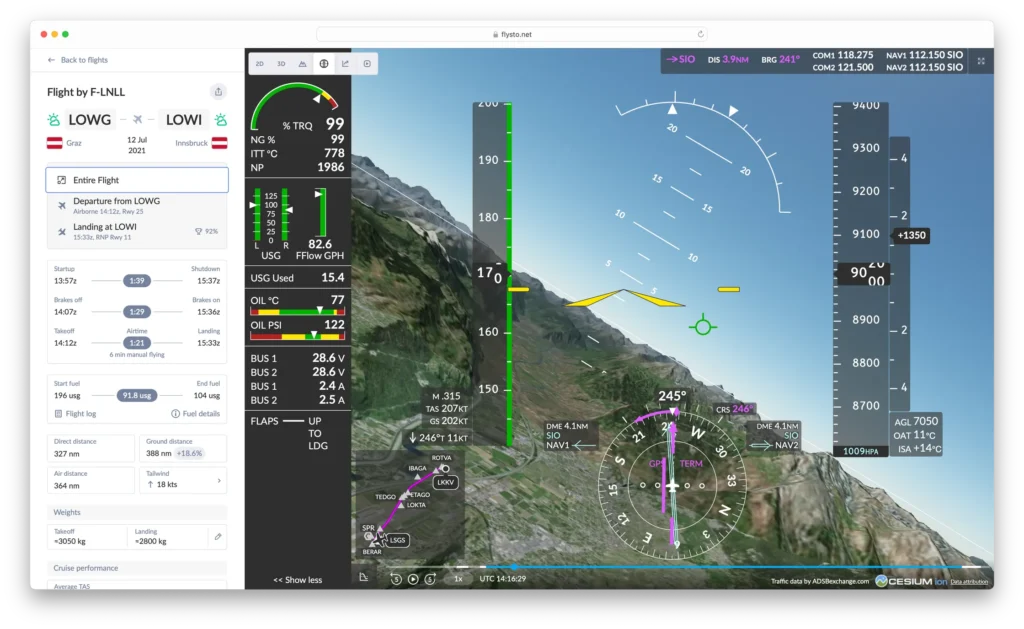Select the terrain profile view icon
The height and width of the screenshot is (629, 1024).
(302, 64)
